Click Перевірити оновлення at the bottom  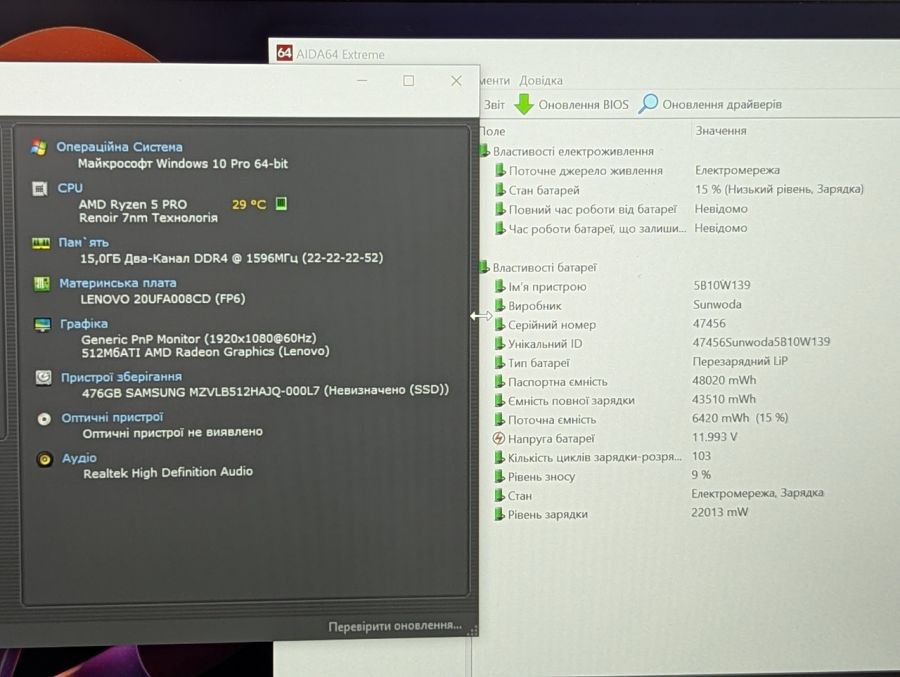(395, 626)
